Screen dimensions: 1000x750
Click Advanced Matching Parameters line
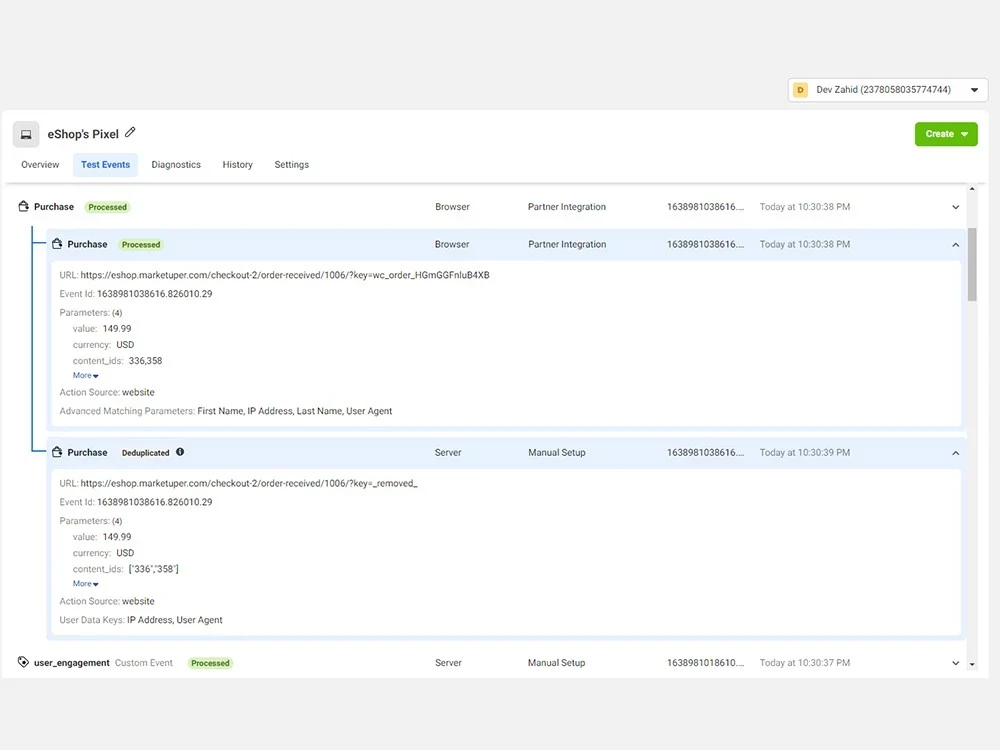click(226, 411)
